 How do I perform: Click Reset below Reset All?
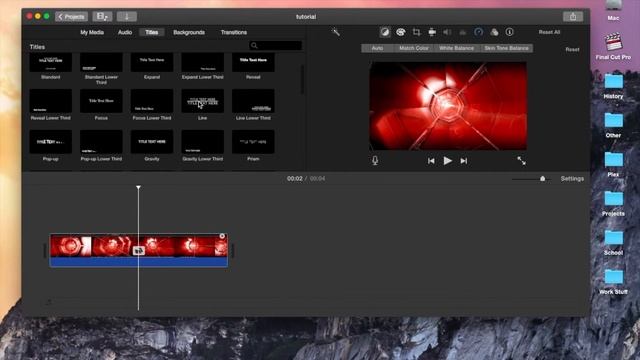[x=572, y=49]
